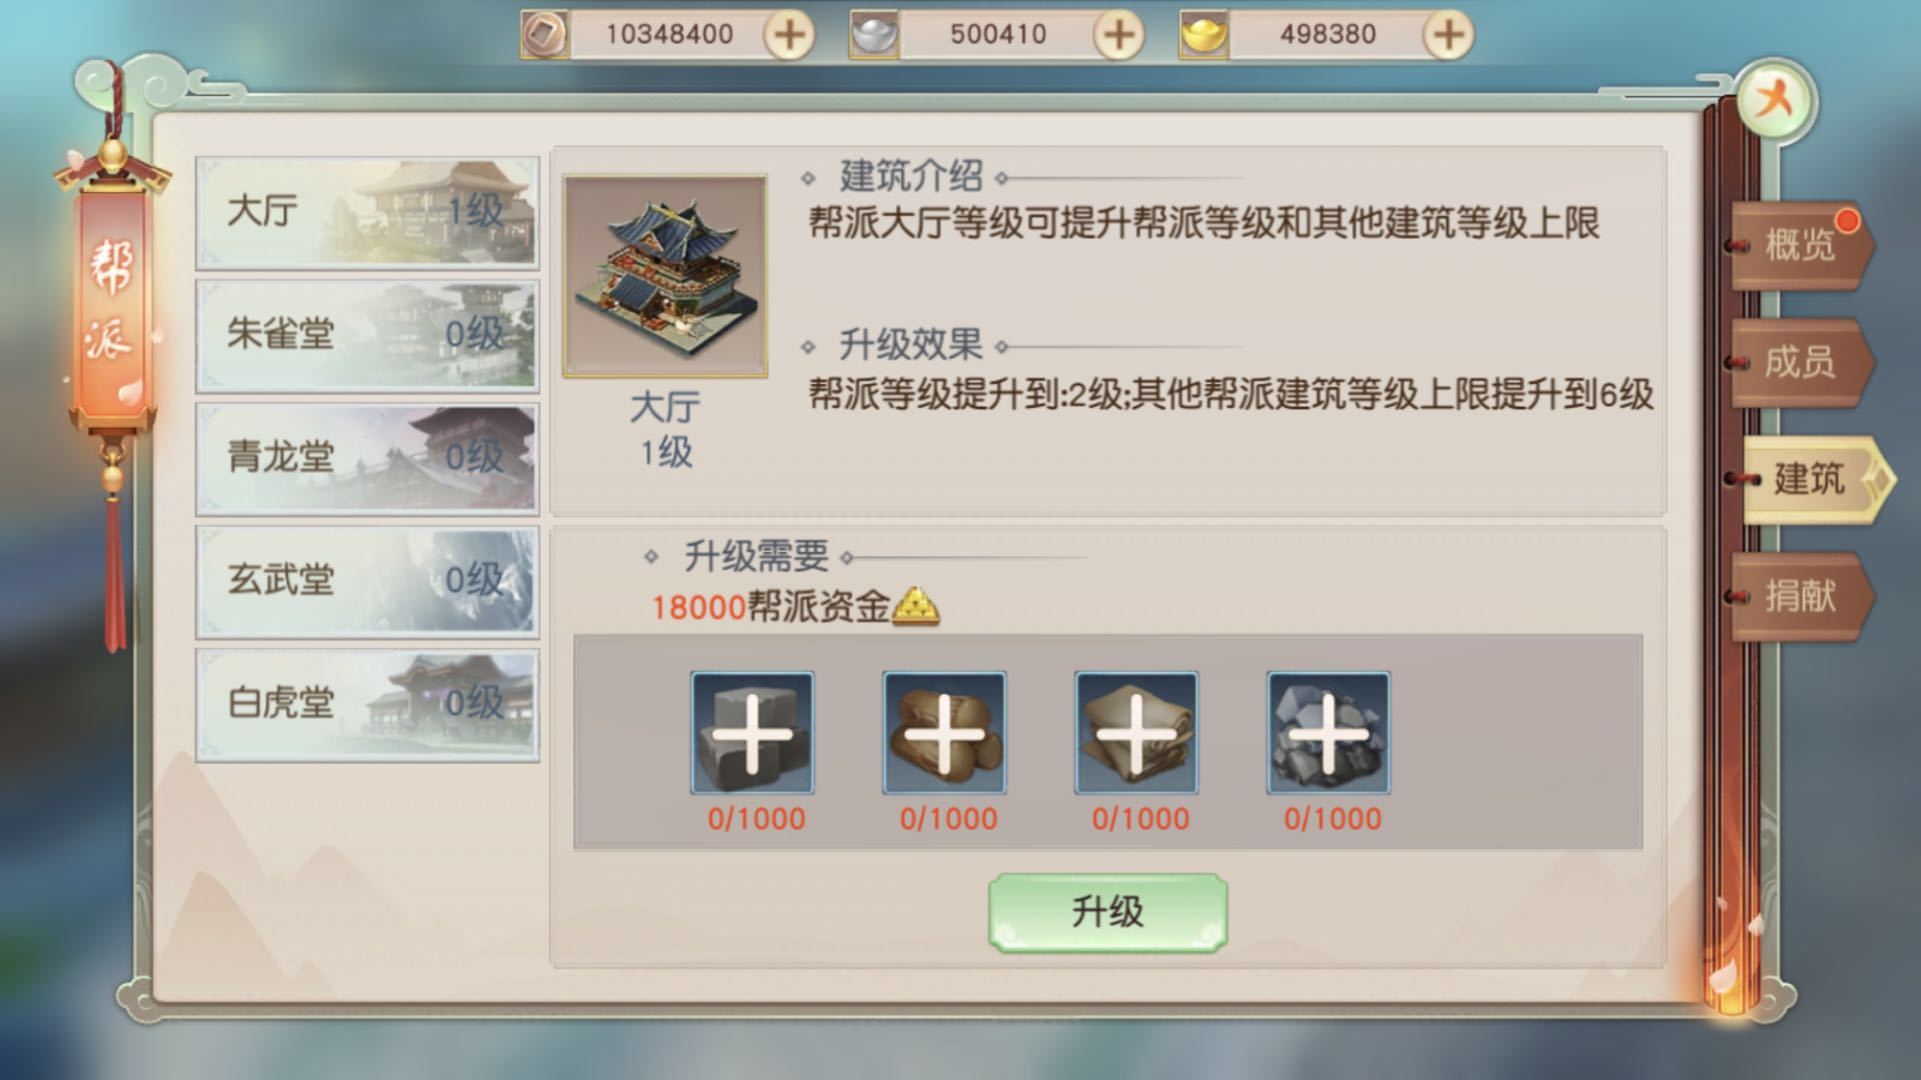Select 大厅 building in the list

click(367, 212)
